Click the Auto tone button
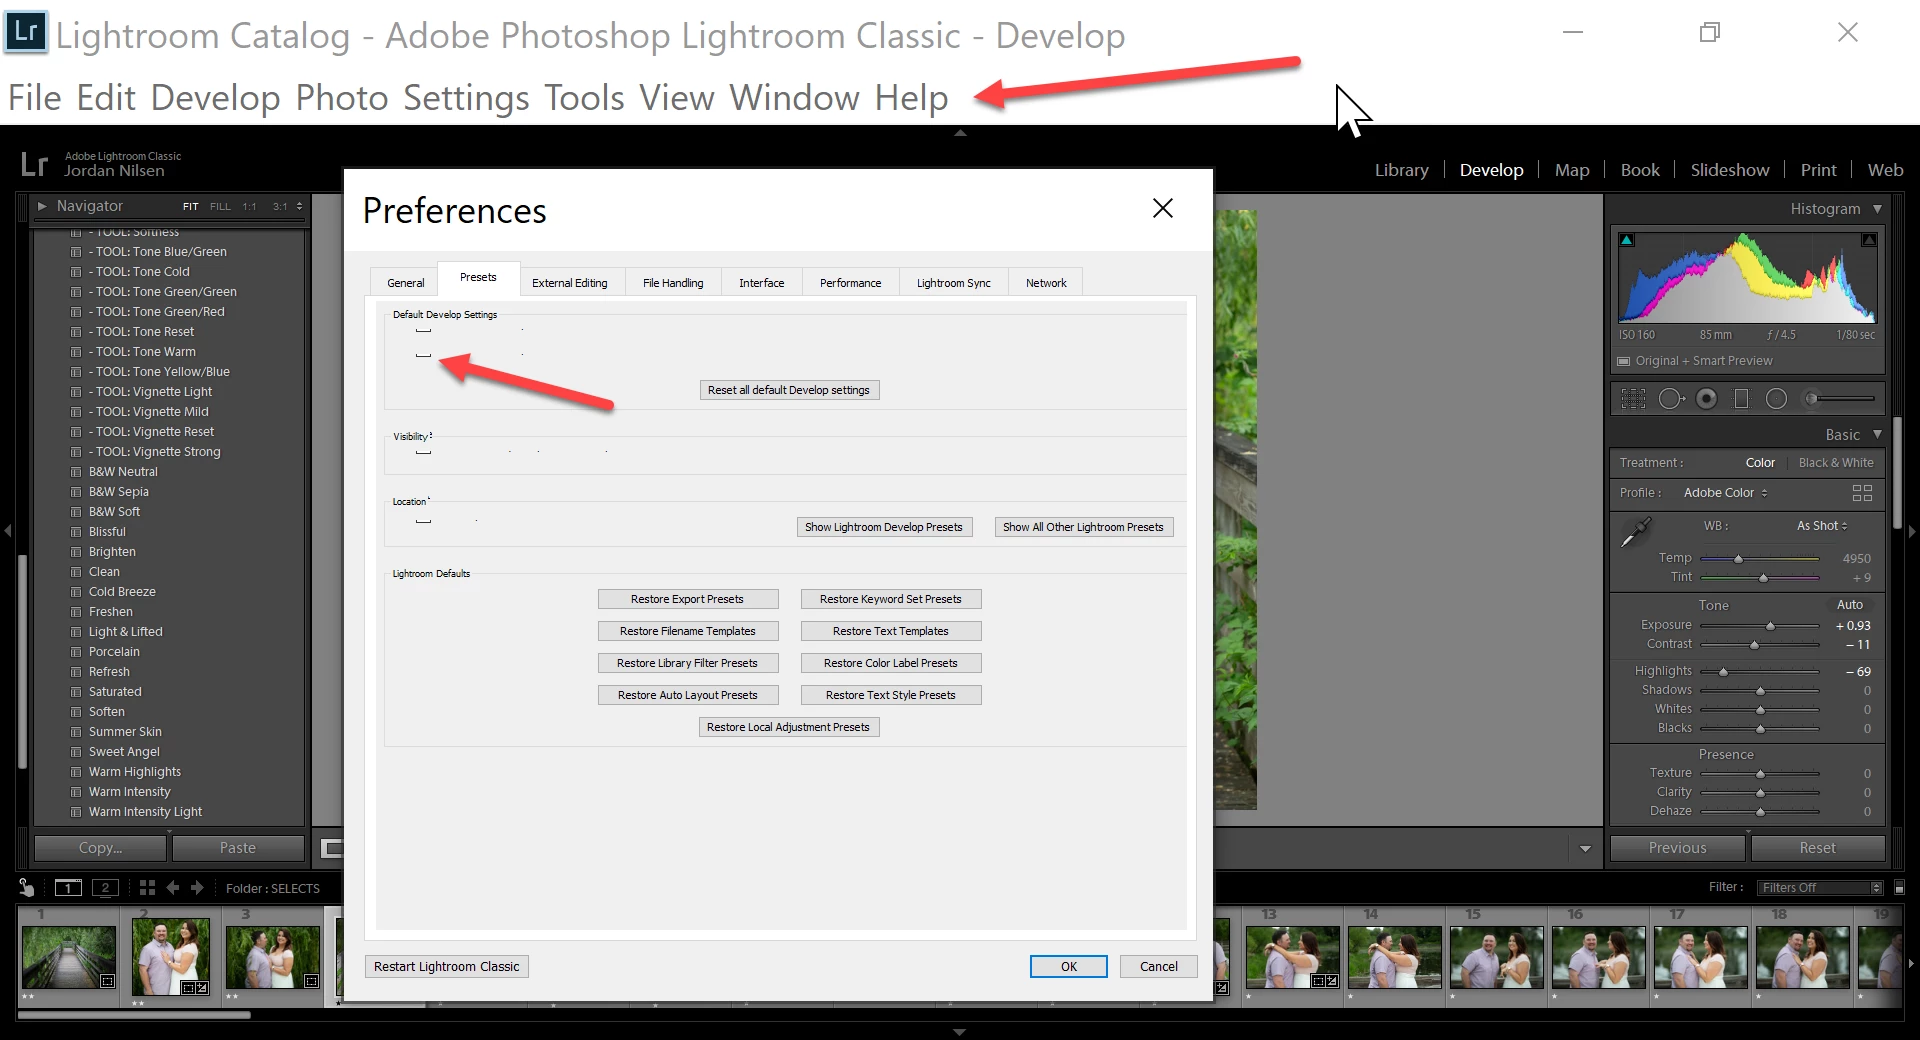The width and height of the screenshot is (1920, 1040). pos(1849,605)
